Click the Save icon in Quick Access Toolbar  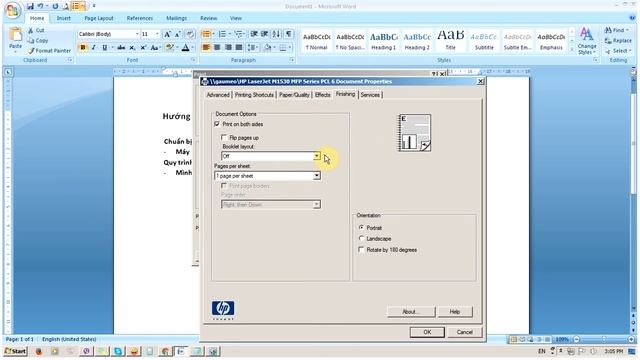click(x=30, y=6)
